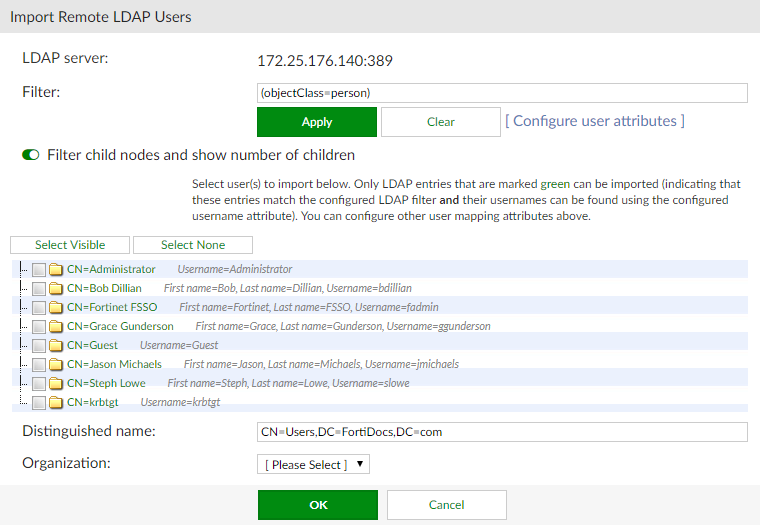Viewport: 760px width, 525px height.
Task: Open the Organization Please Select dropdown
Action: (313, 464)
